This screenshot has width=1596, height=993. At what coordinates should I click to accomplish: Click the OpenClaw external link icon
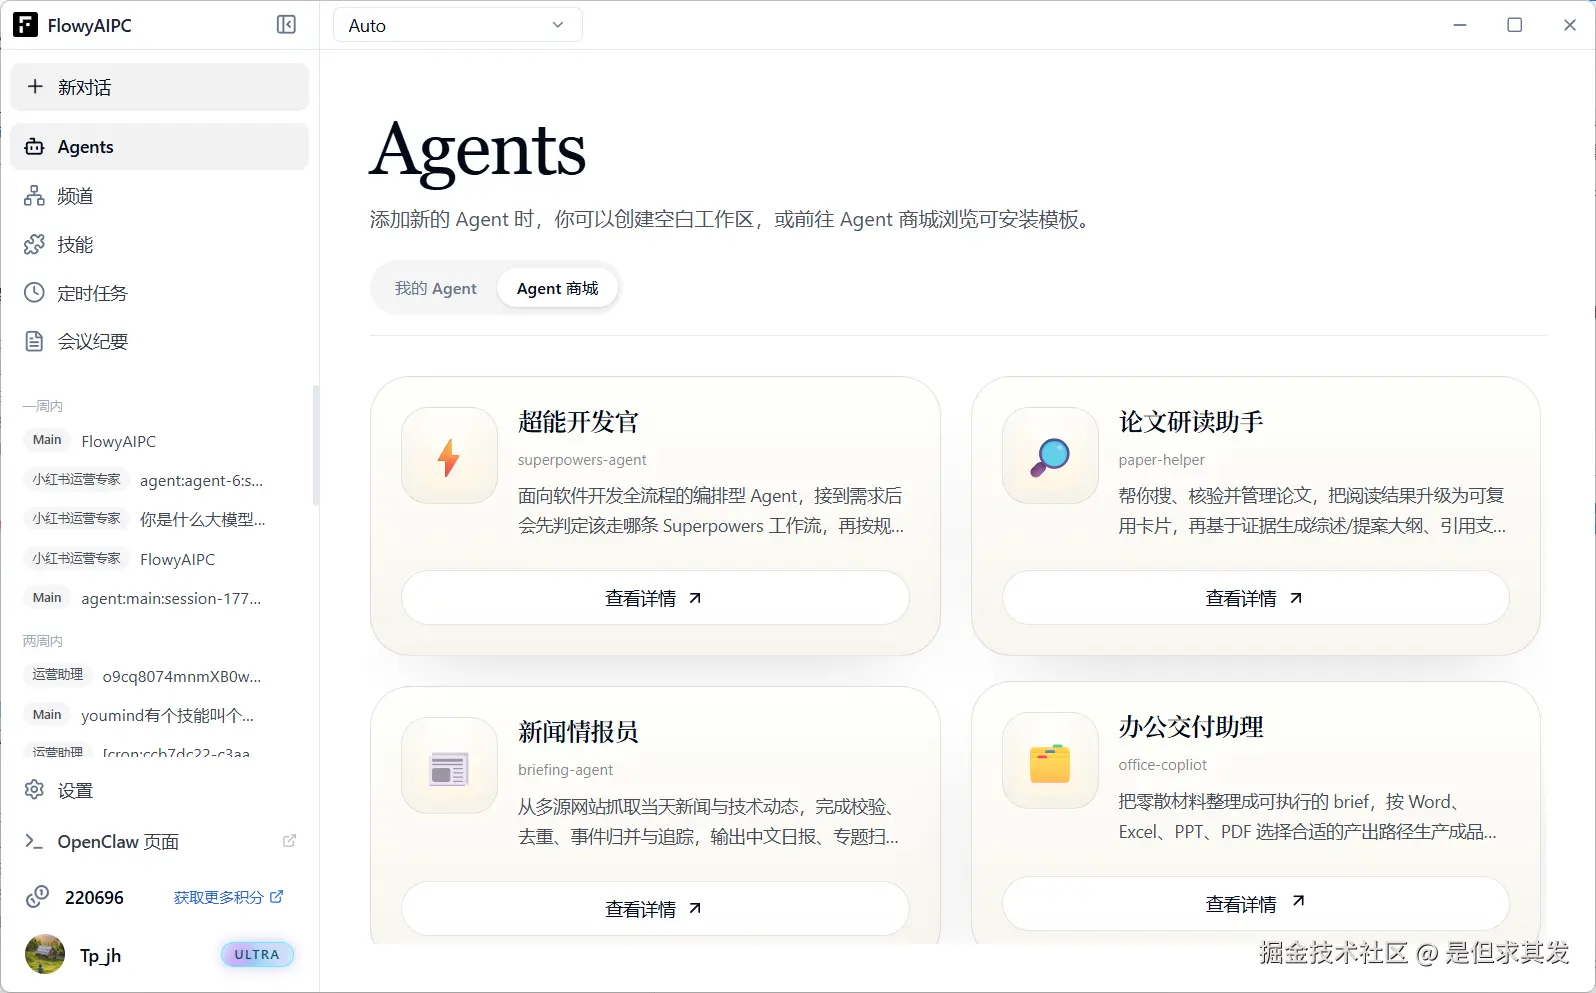pyautogui.click(x=289, y=841)
